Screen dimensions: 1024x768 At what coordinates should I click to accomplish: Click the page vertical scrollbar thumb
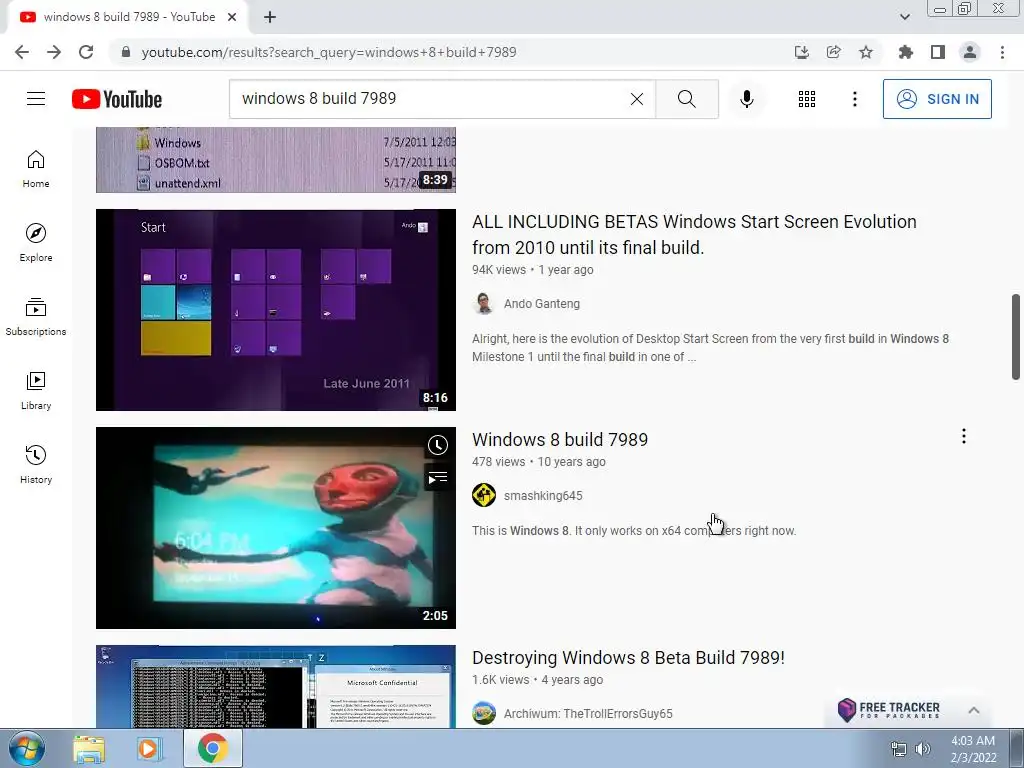pos(1016,336)
